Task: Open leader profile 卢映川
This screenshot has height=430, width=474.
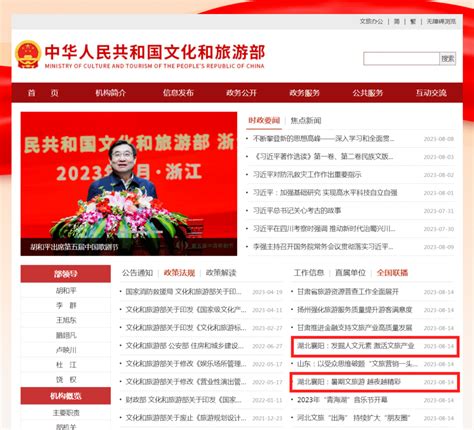Action: tap(66, 350)
